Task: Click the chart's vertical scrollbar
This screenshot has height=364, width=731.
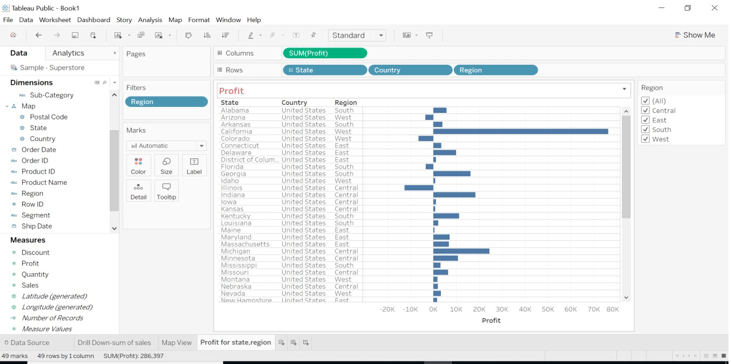Action: click(x=626, y=166)
